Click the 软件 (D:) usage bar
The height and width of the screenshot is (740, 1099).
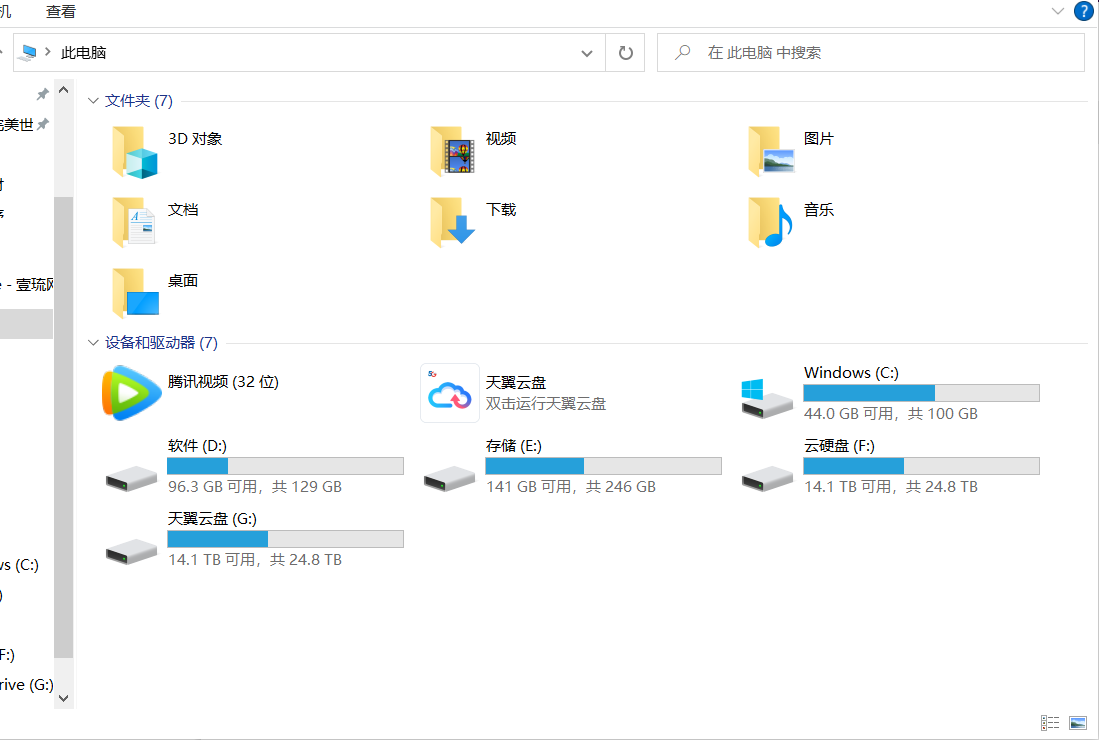tap(285, 466)
